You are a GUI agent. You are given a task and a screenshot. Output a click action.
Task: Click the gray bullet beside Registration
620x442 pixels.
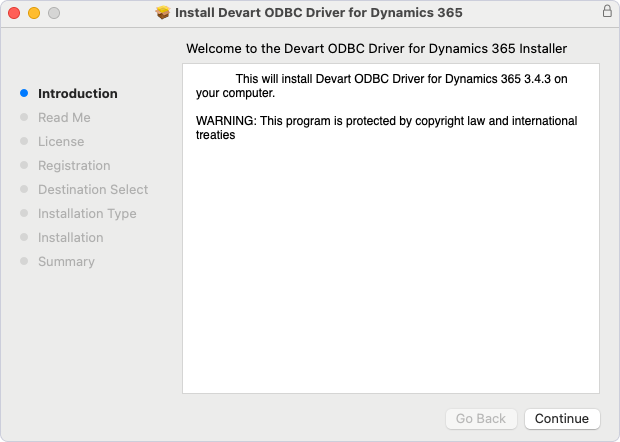click(24, 165)
